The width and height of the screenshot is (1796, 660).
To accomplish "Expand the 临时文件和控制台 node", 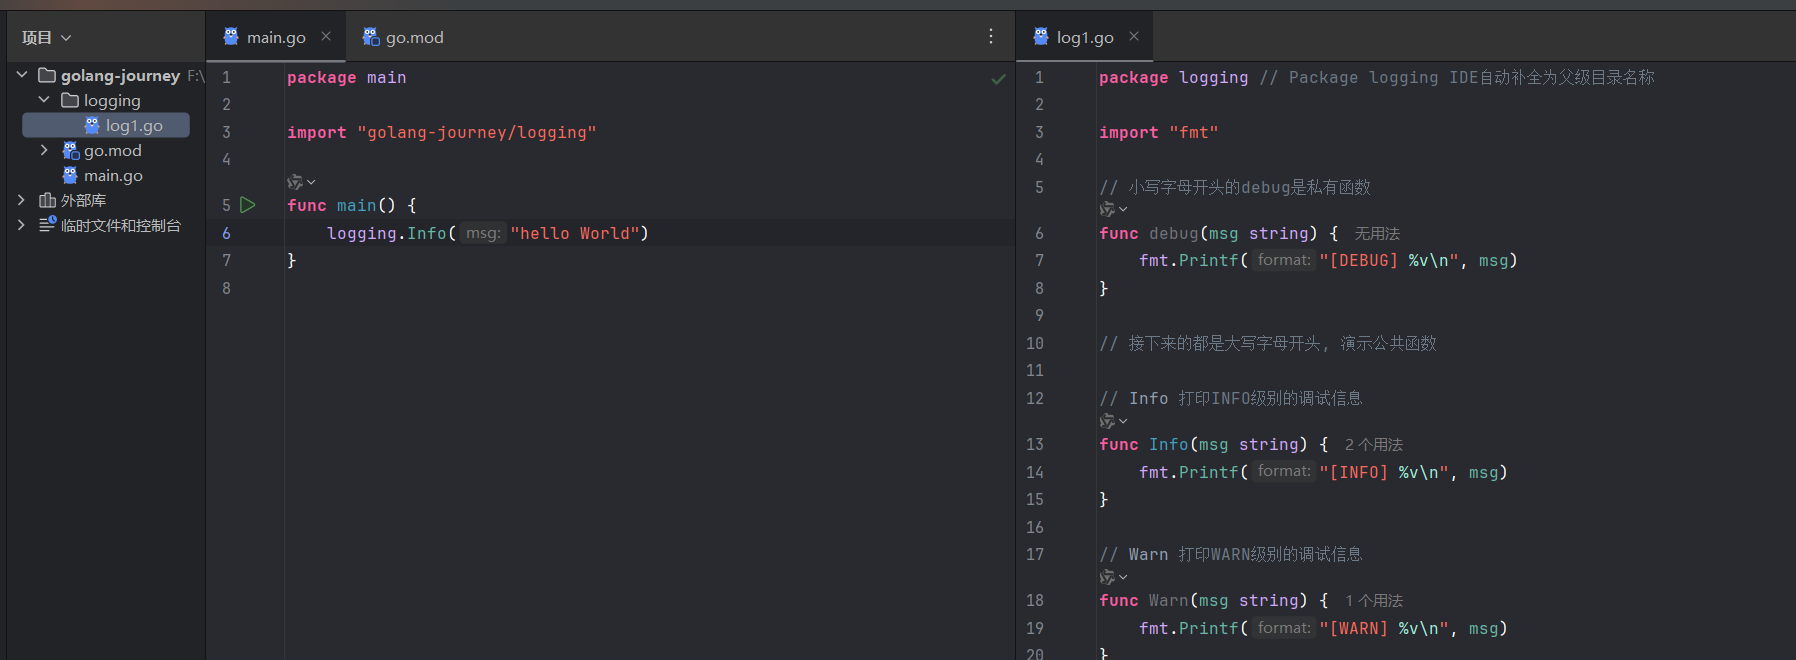I will [22, 225].
